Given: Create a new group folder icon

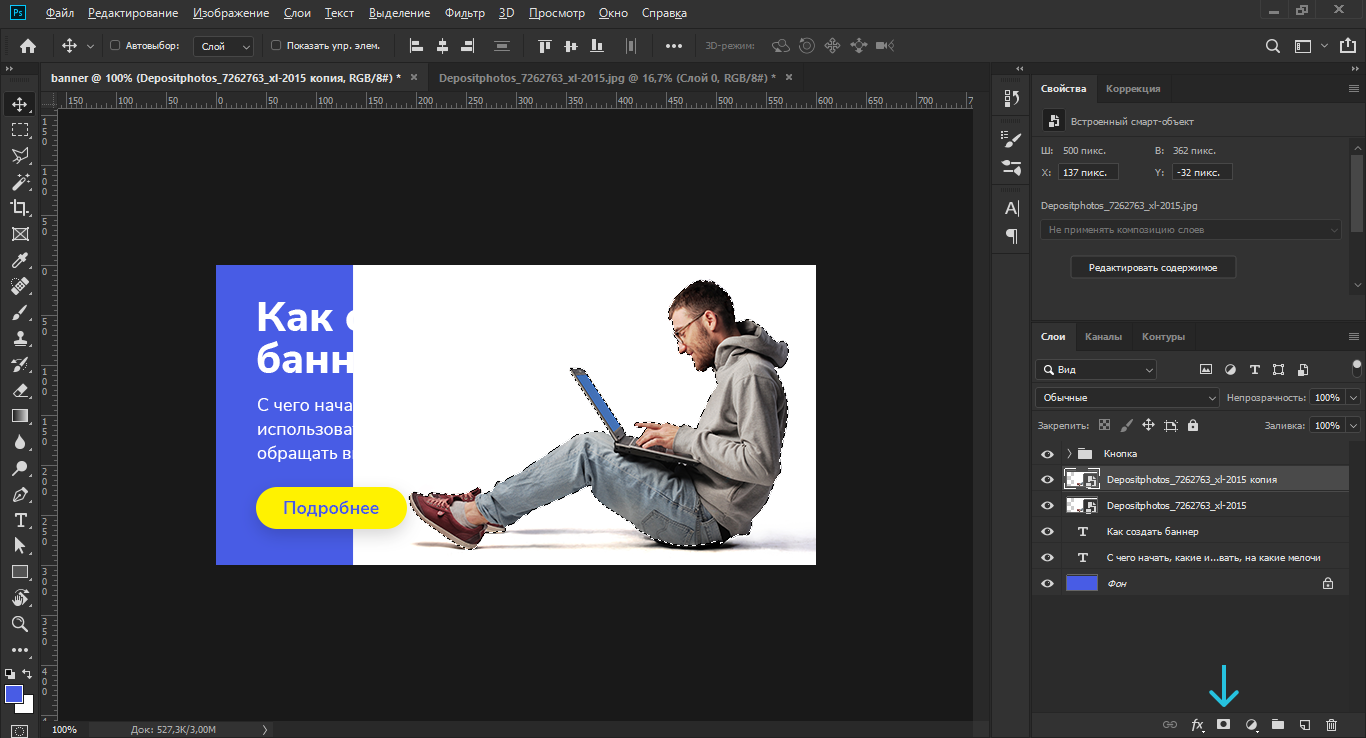Looking at the screenshot, I should point(1278,724).
